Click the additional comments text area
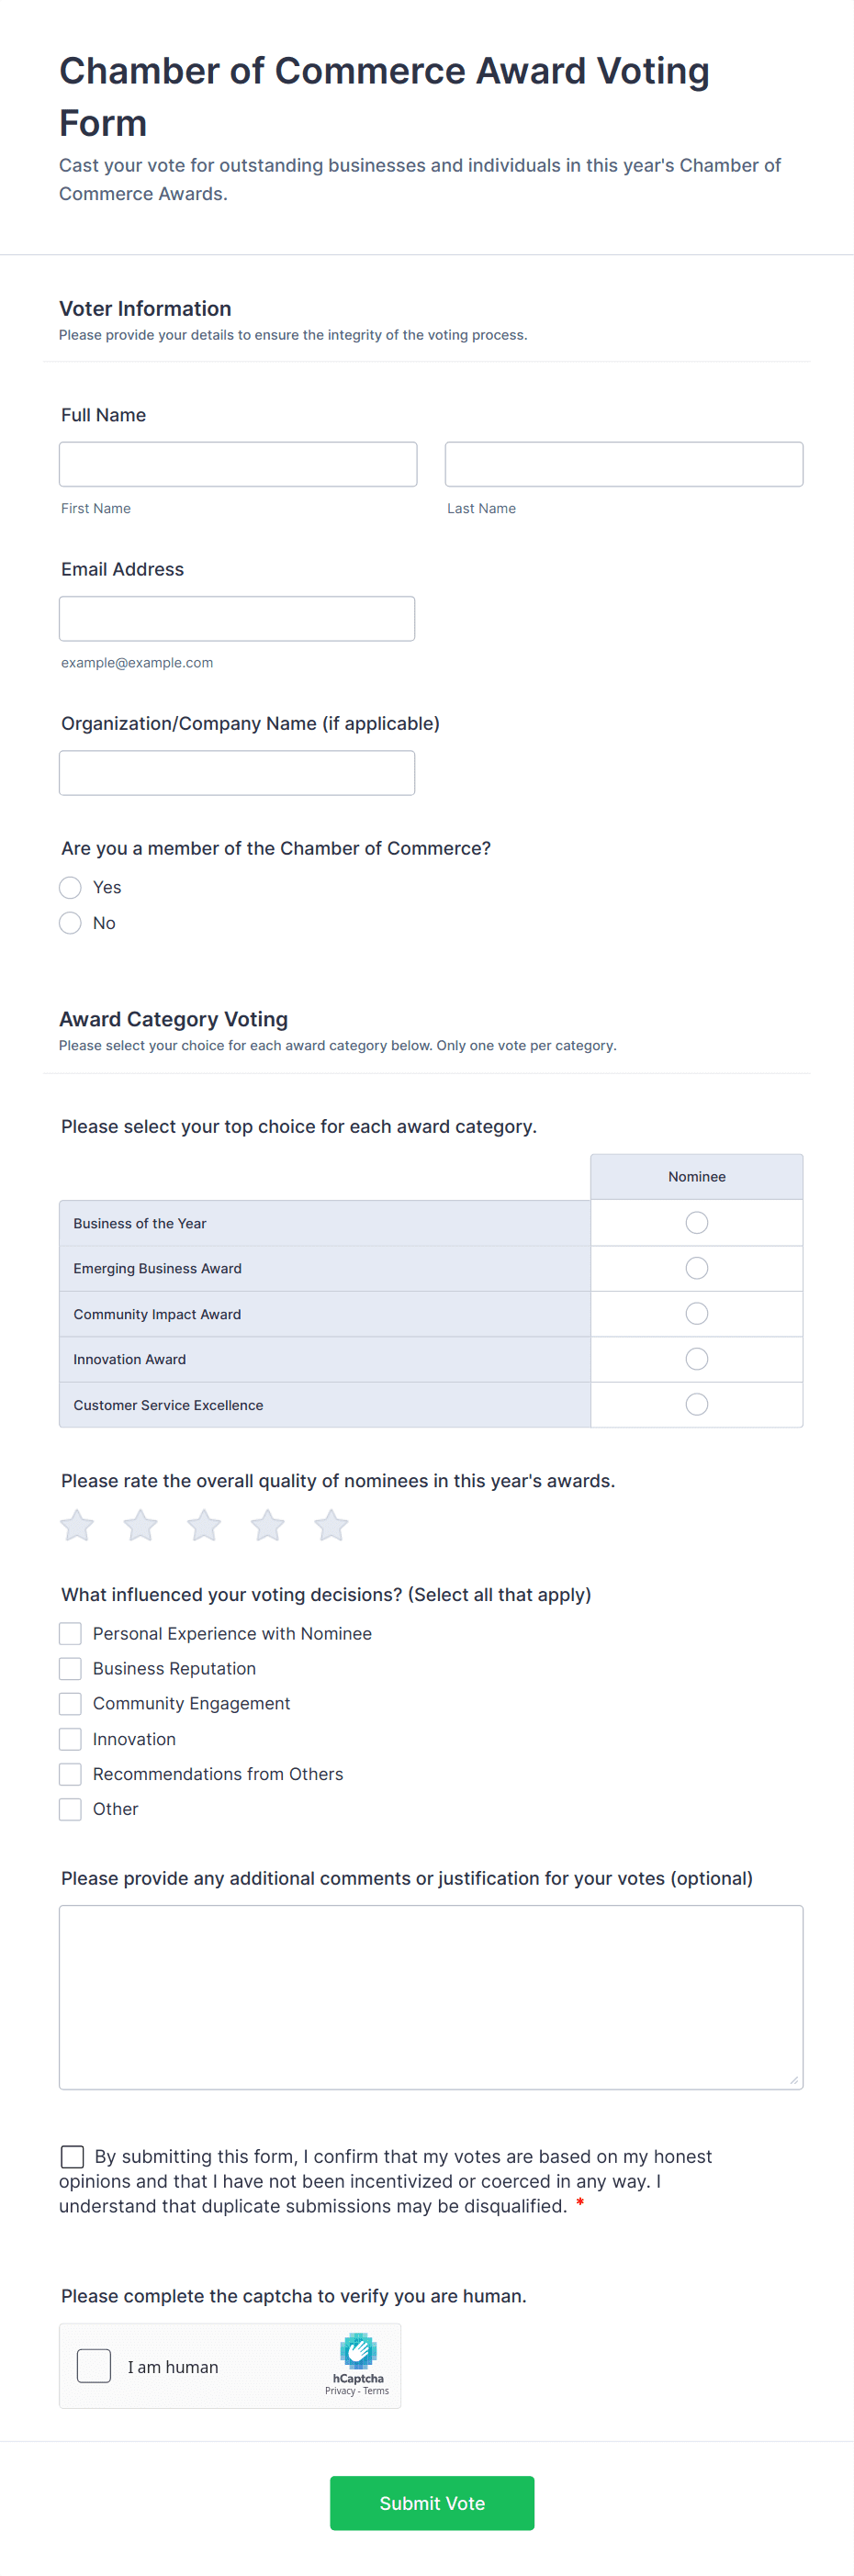This screenshot has width=854, height=2576. 431,1997
